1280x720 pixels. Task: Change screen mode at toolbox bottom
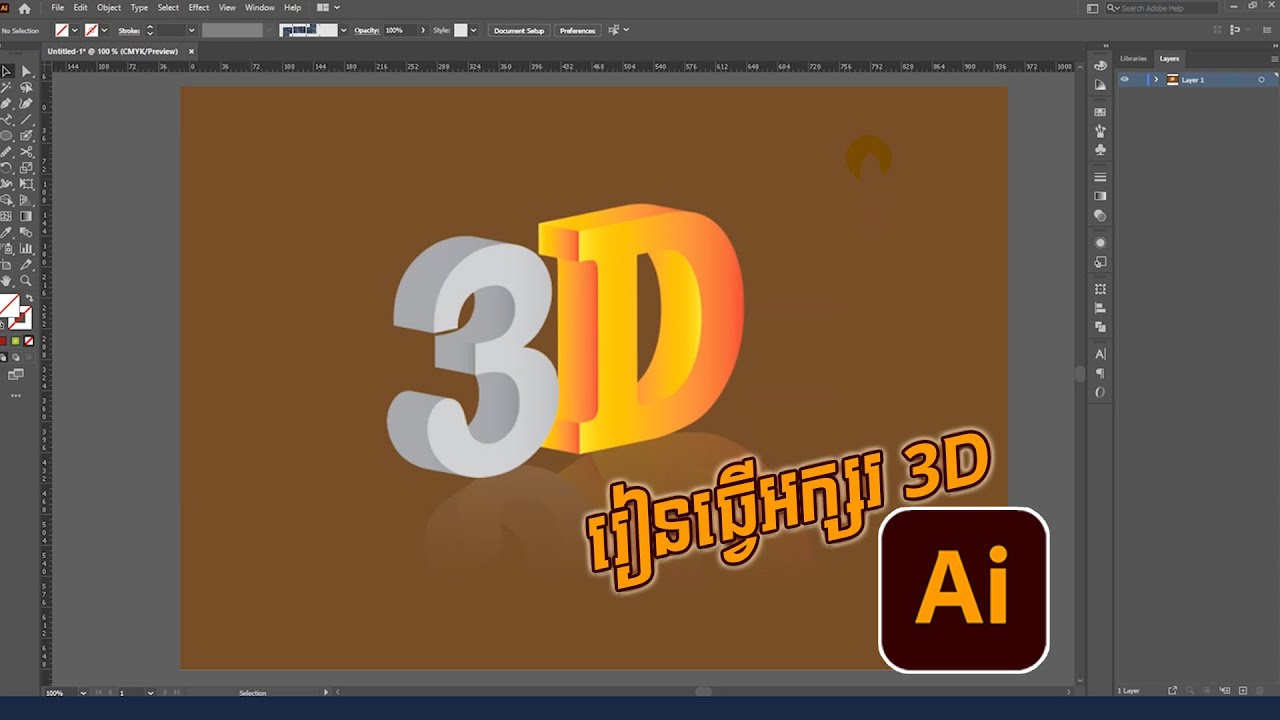point(15,374)
